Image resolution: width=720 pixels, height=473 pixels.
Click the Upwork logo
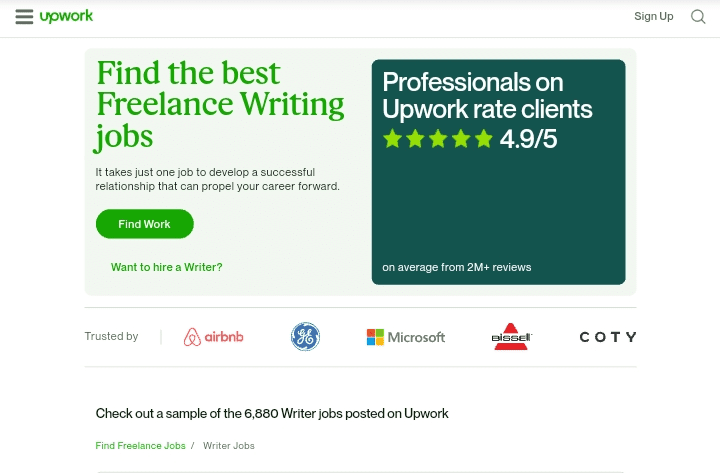pos(66,17)
